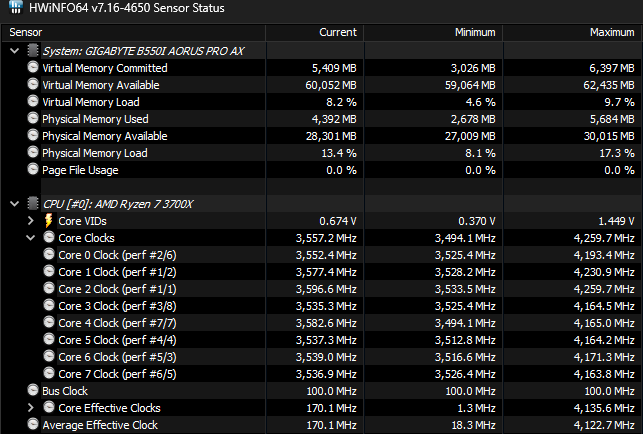The image size is (643, 434).
Task: Select the Physical Memory Available row label
Action: click(x=105, y=136)
